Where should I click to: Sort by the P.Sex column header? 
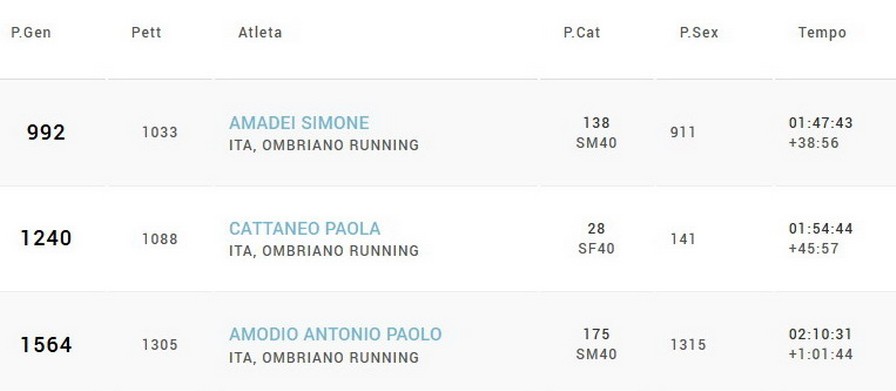pos(699,33)
